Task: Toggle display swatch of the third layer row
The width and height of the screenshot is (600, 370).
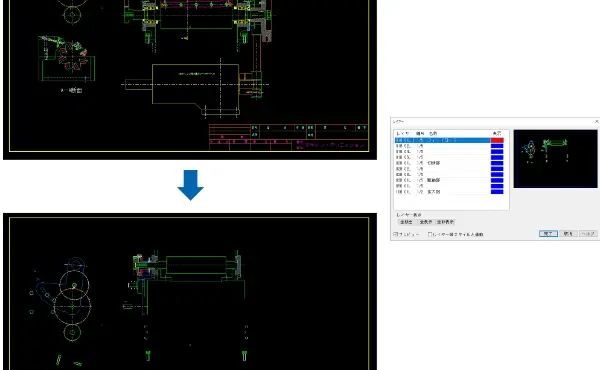Action: click(x=497, y=152)
